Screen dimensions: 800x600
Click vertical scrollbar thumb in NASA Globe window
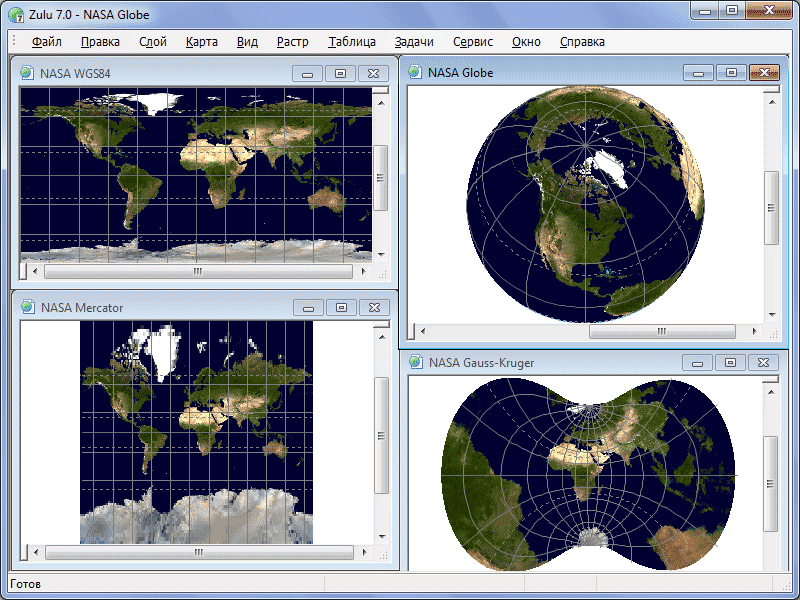pyautogui.click(x=770, y=208)
